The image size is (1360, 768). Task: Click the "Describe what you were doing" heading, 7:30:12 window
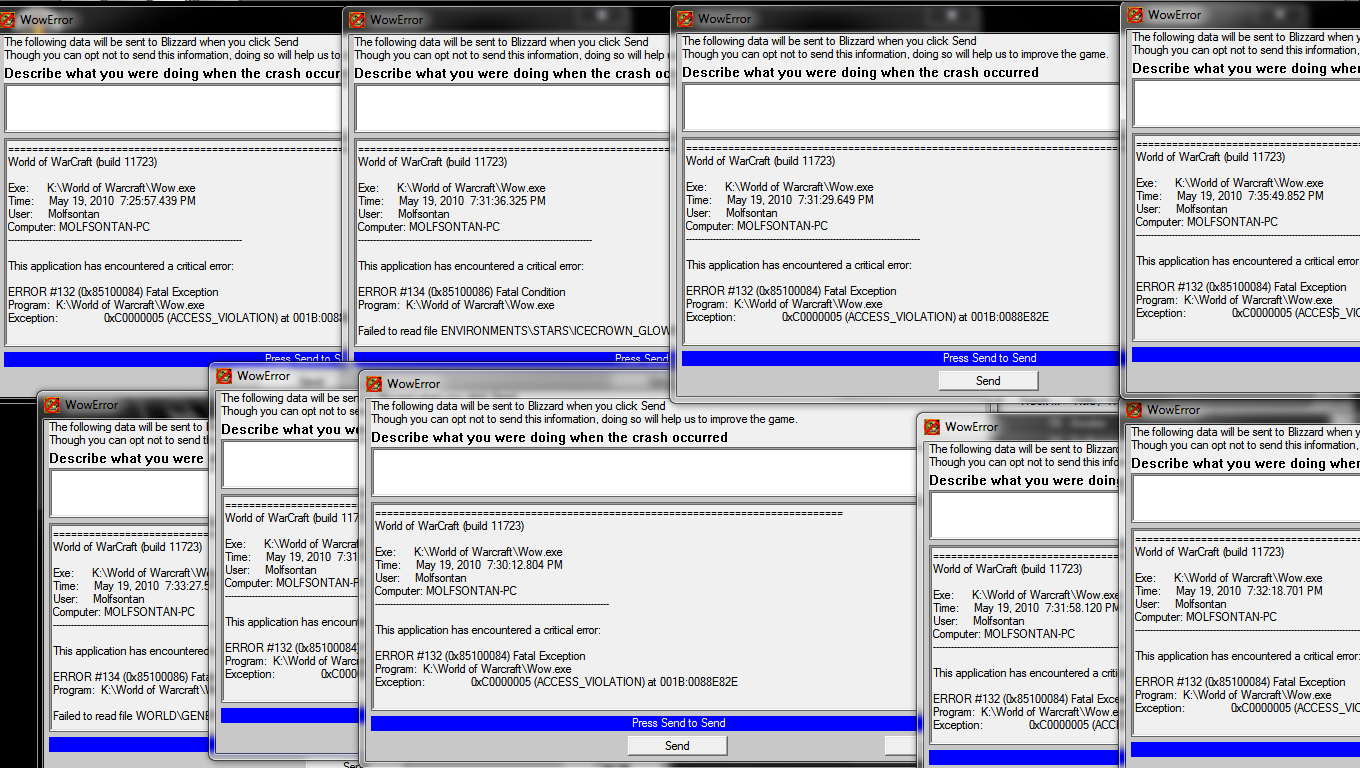pyautogui.click(x=550, y=438)
